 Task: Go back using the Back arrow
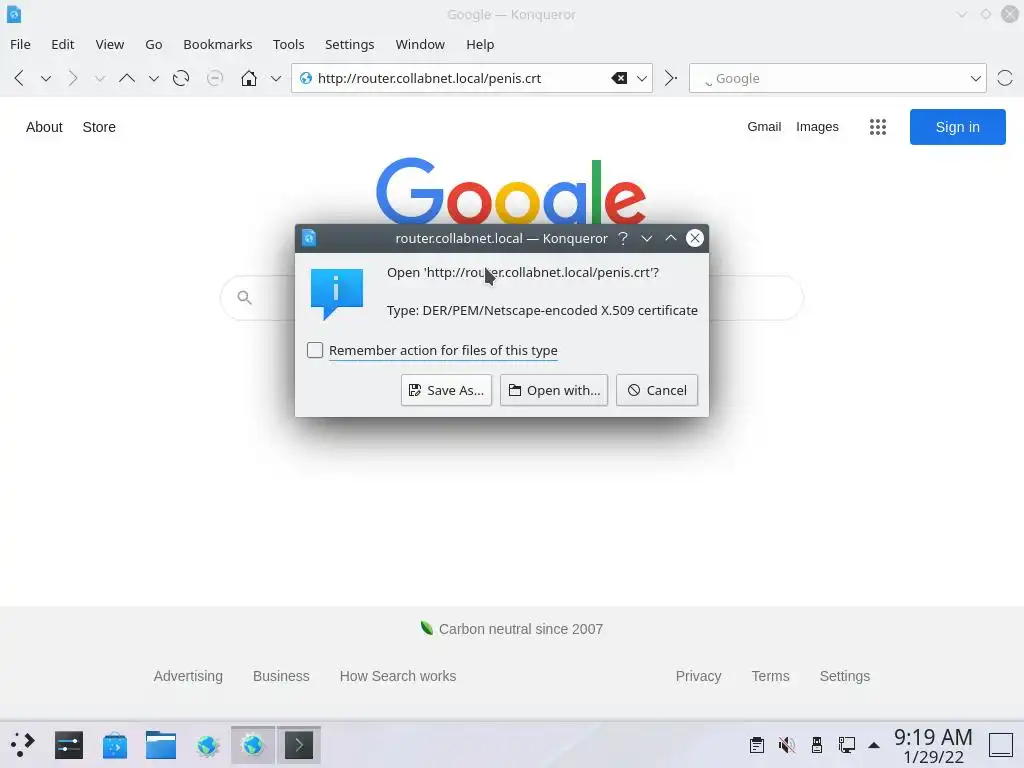19,78
